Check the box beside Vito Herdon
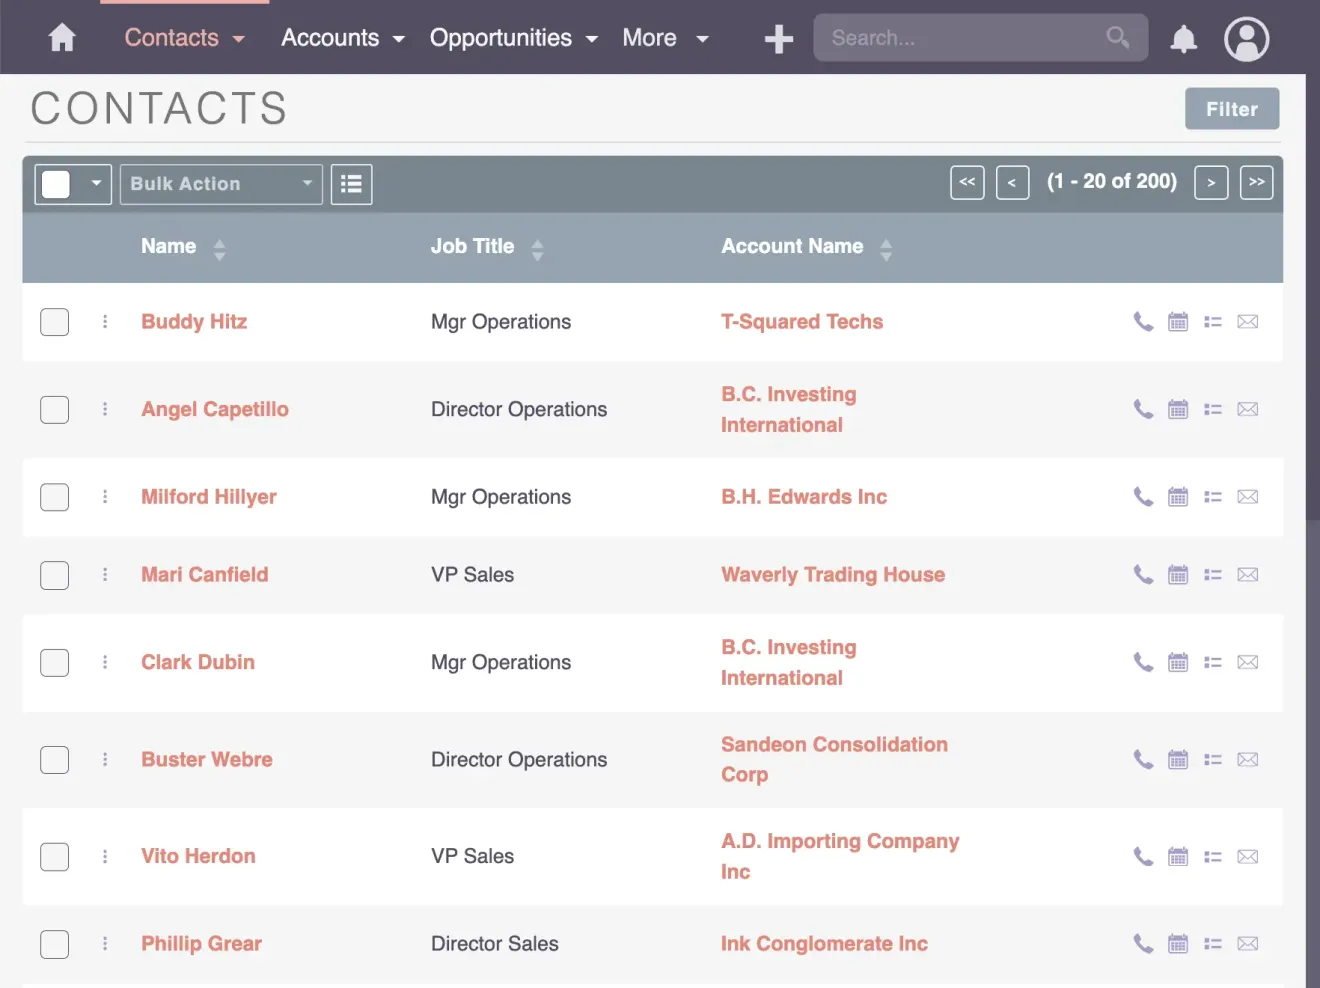Viewport: 1320px width, 988px height. pos(54,857)
